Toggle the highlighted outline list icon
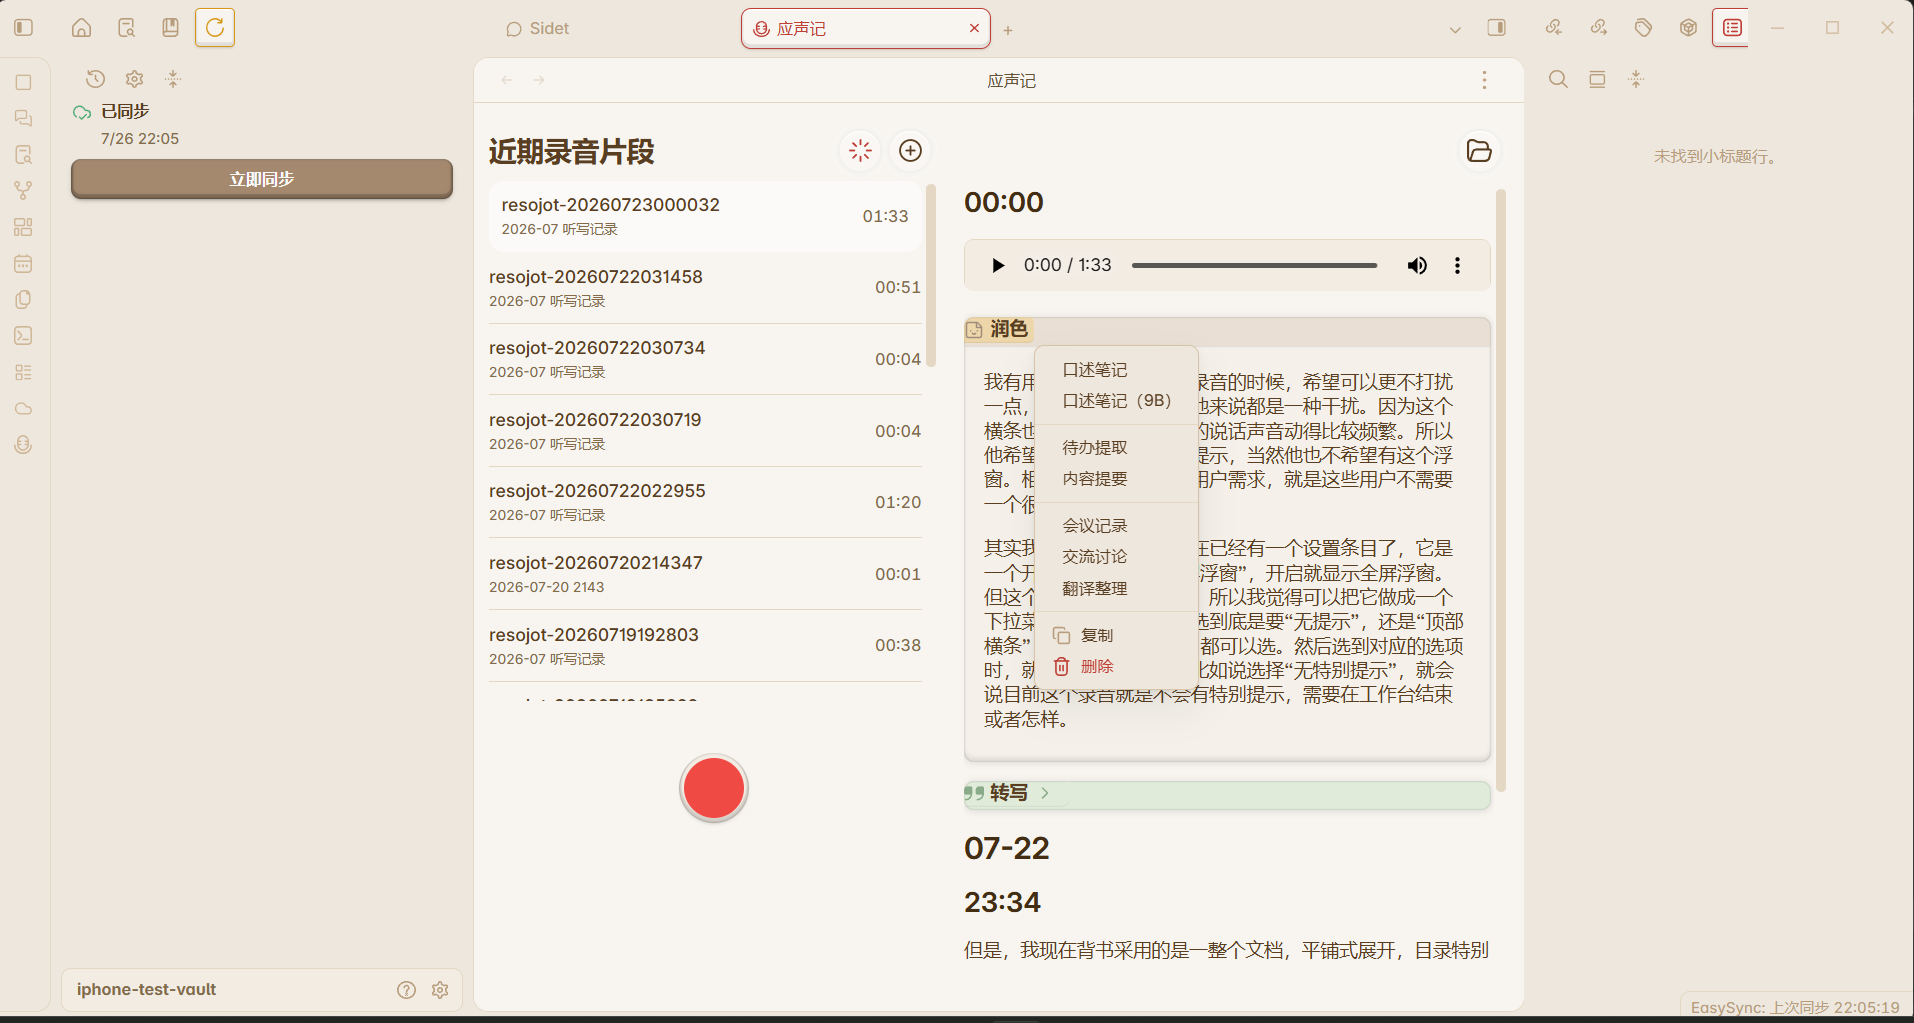This screenshot has height=1023, width=1914. click(x=1732, y=28)
